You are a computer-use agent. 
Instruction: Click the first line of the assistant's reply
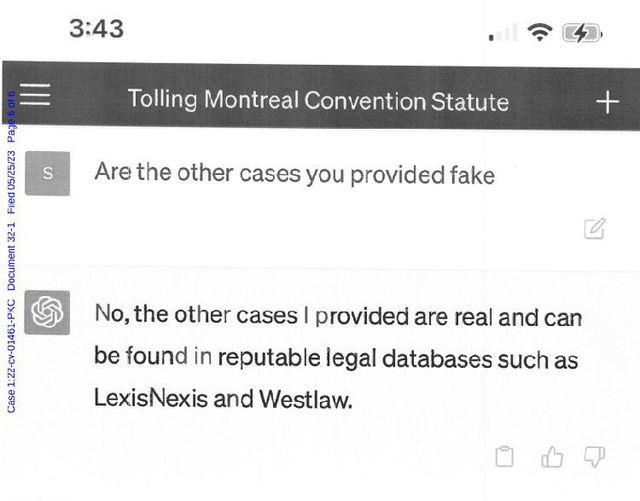tap(338, 316)
